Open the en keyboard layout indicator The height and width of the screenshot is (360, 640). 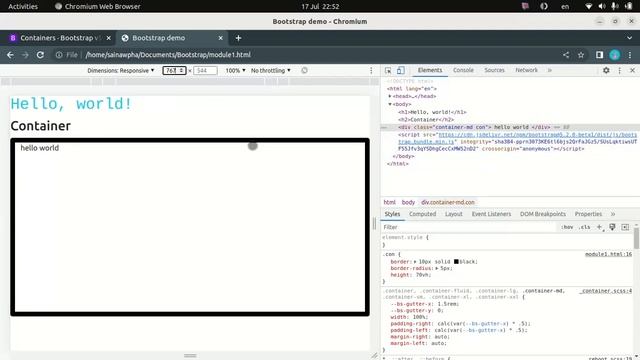click(x=565, y=6)
